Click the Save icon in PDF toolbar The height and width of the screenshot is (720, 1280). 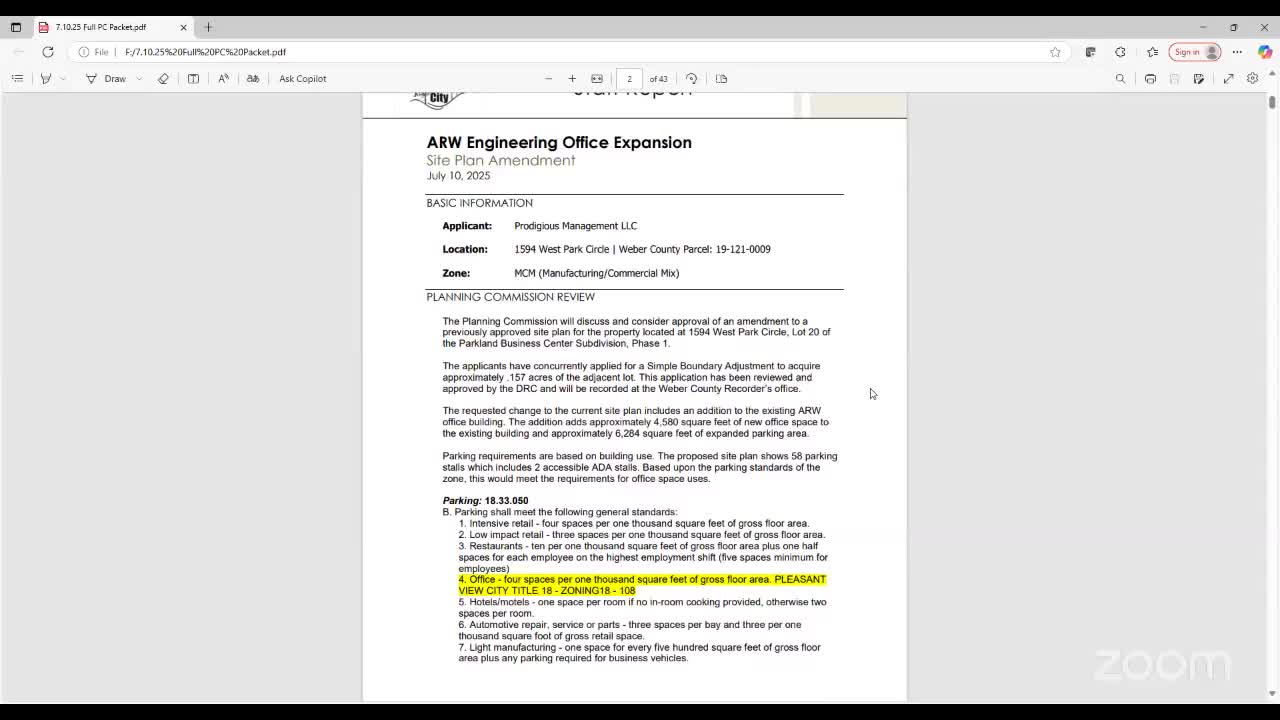point(1174,79)
